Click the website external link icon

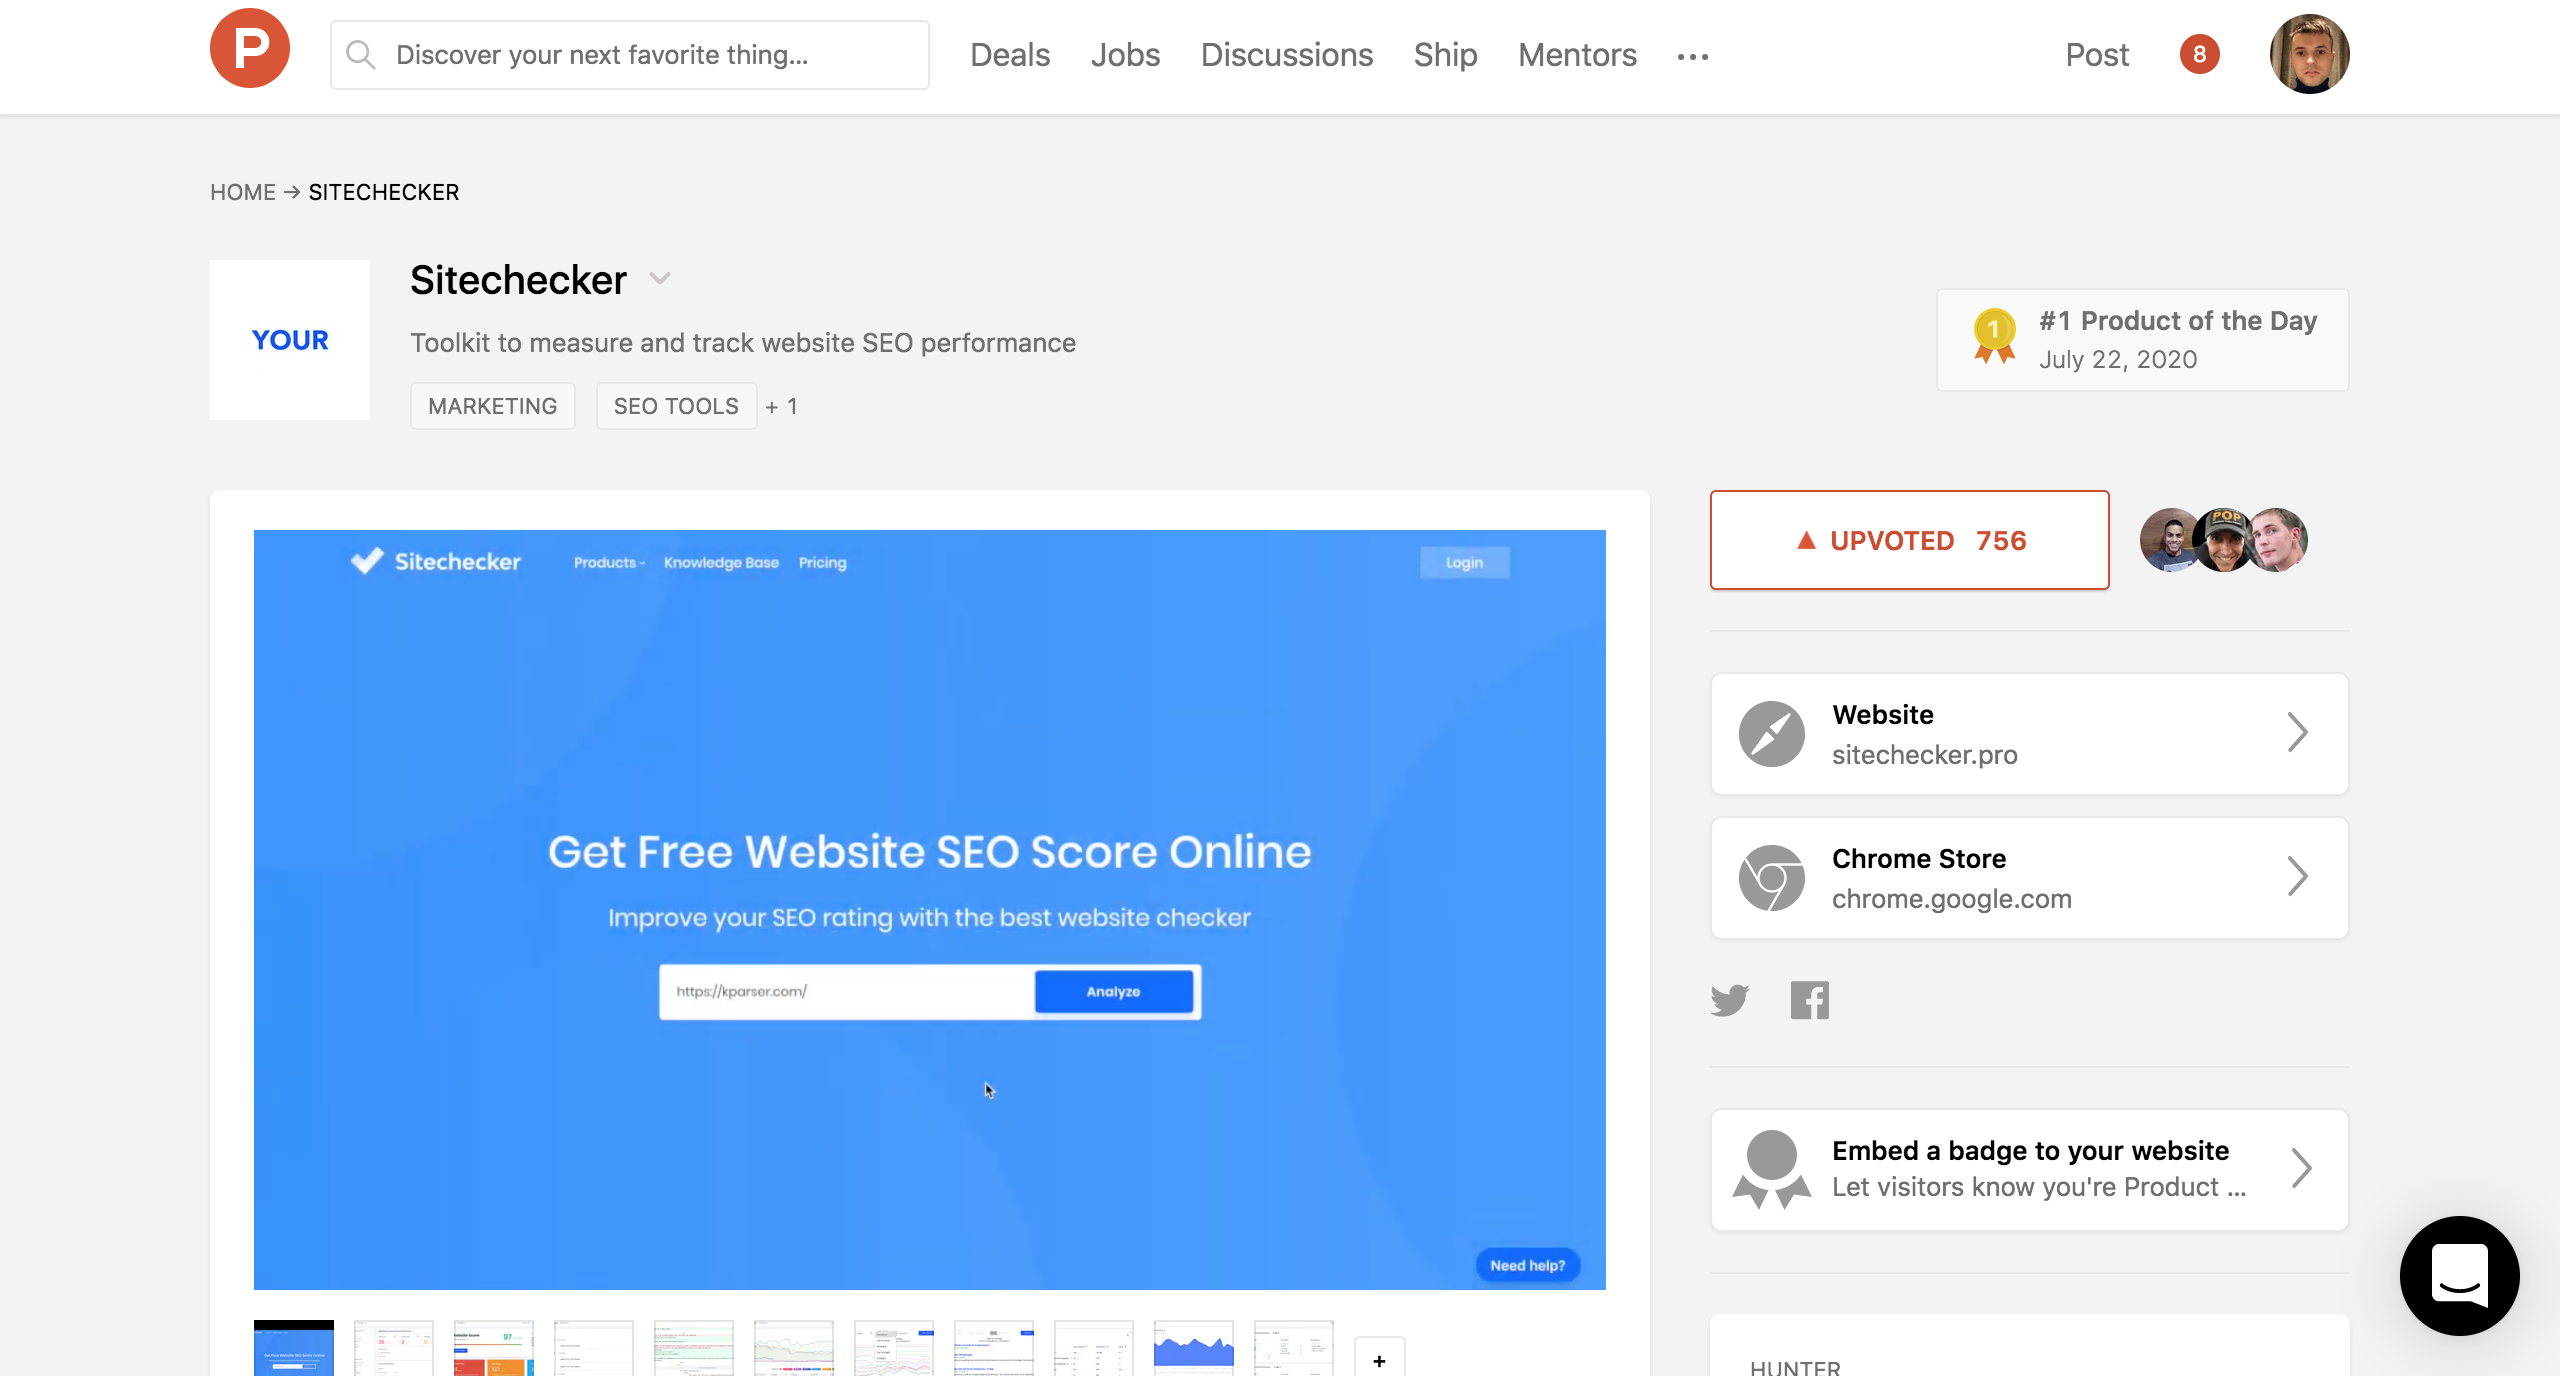click(2299, 732)
